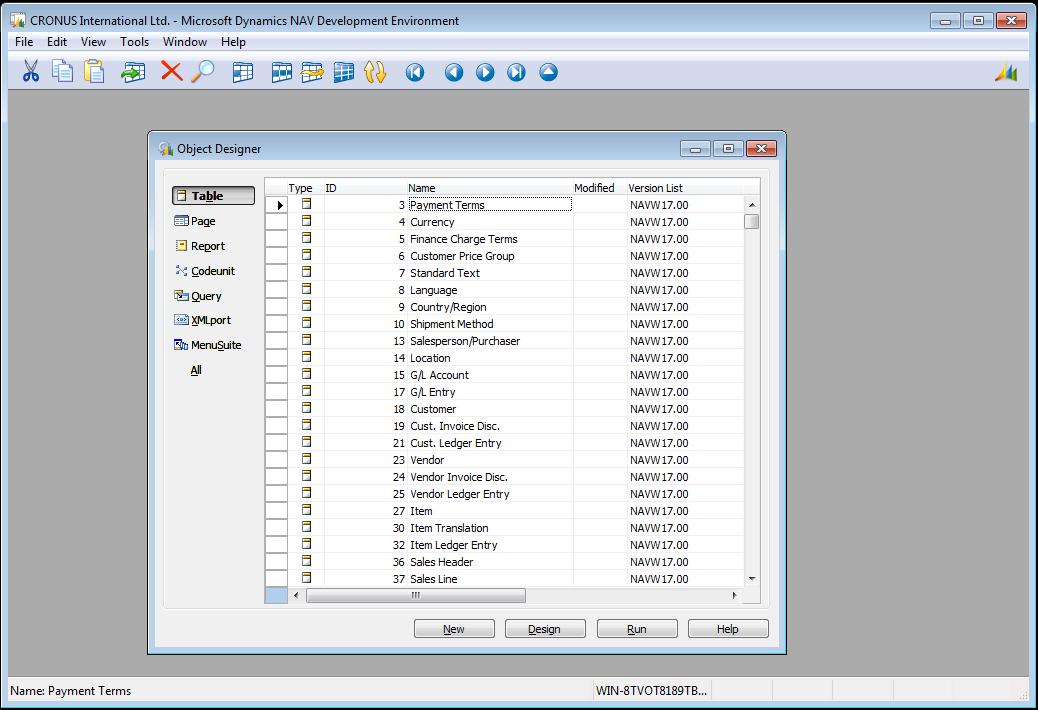
Task: Select the Query object type
Action: 198,296
